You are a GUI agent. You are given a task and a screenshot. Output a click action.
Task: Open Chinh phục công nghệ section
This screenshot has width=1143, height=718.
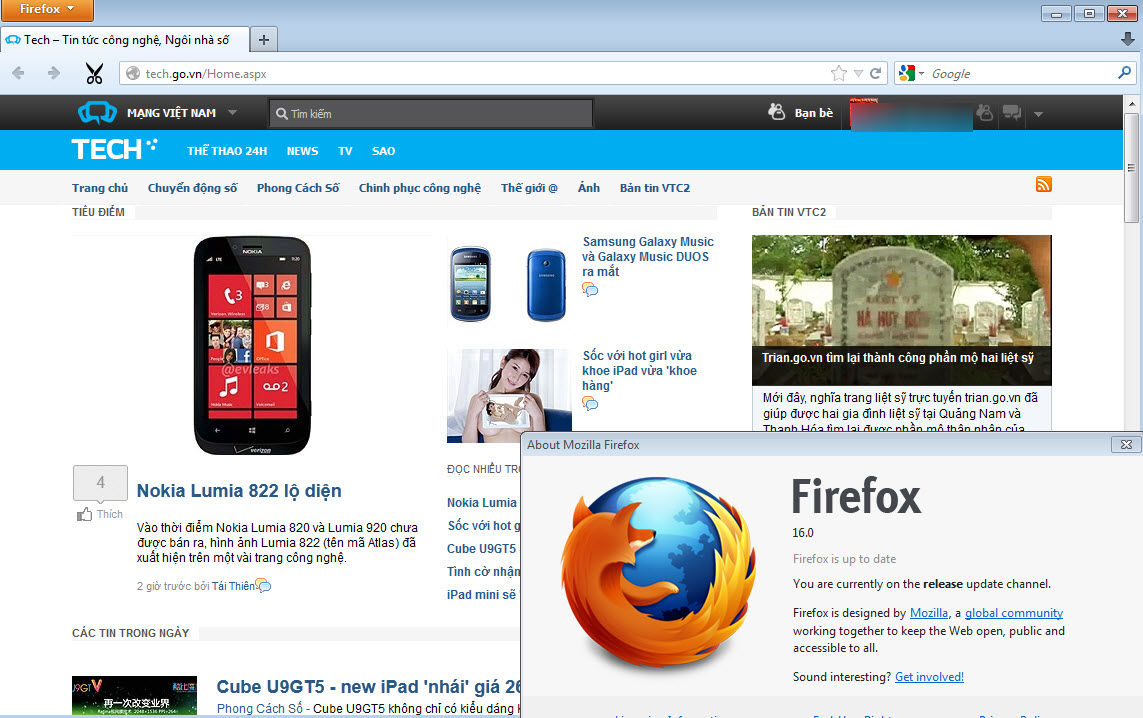[x=420, y=188]
